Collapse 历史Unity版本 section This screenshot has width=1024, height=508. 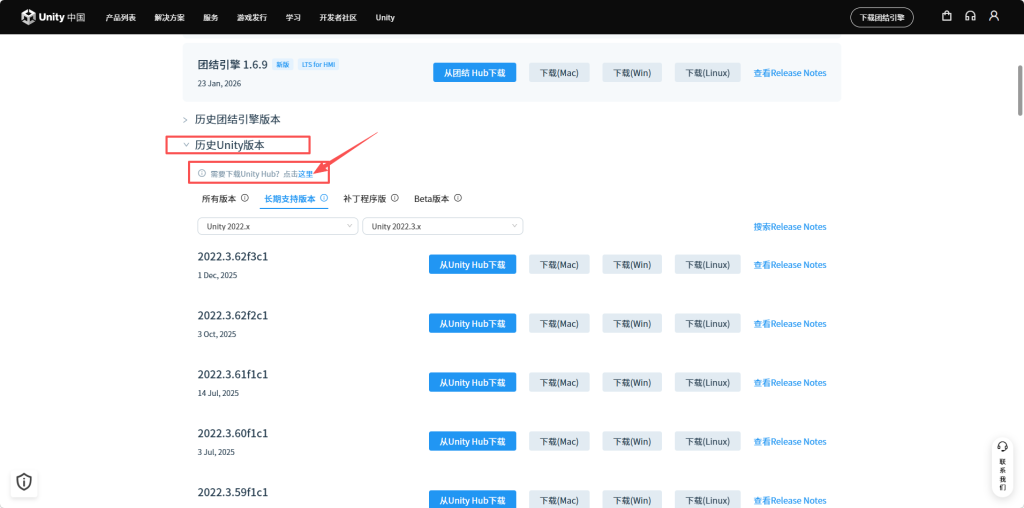[x=224, y=145]
